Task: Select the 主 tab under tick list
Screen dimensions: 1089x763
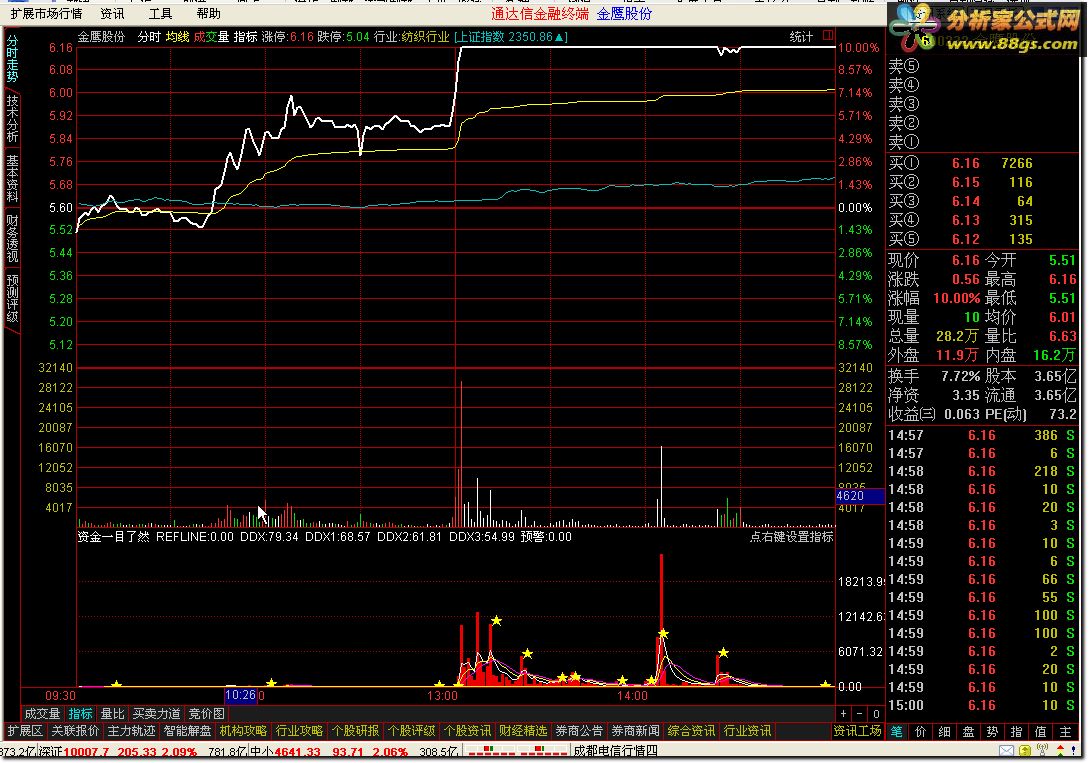Action: click(1065, 731)
